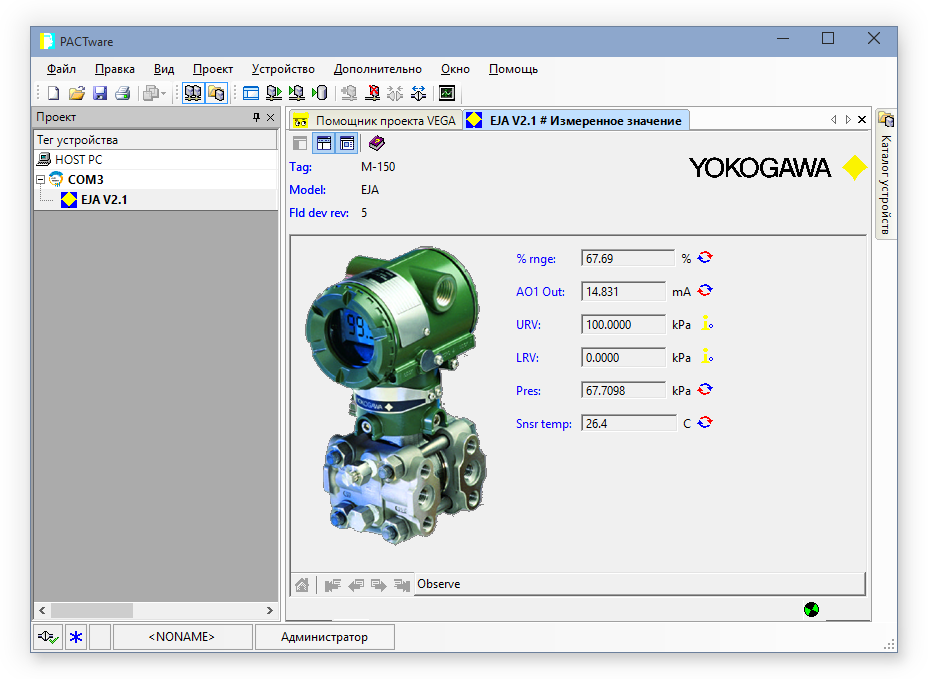Click the LRV field showing 0.0000
Screen dimensions: 928x679
tap(623, 358)
